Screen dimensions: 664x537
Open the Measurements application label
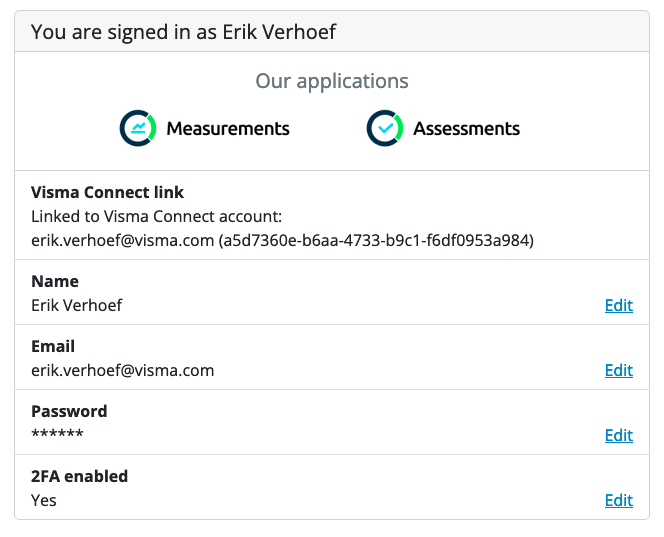coord(228,129)
